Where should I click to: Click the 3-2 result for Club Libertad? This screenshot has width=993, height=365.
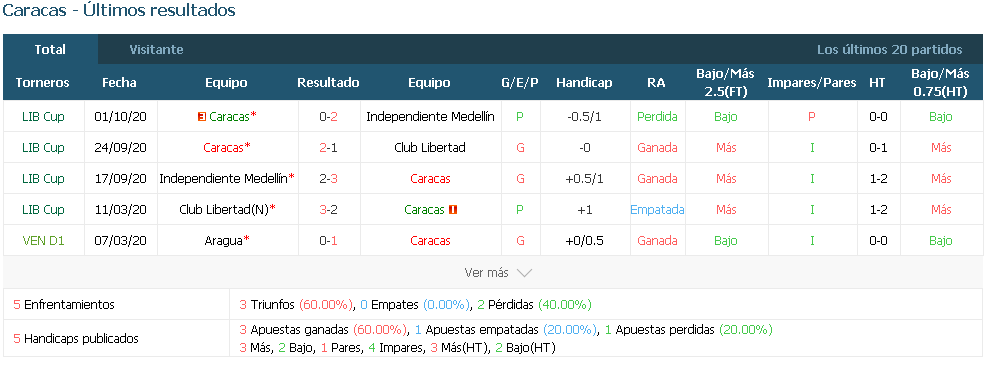pyautogui.click(x=328, y=210)
